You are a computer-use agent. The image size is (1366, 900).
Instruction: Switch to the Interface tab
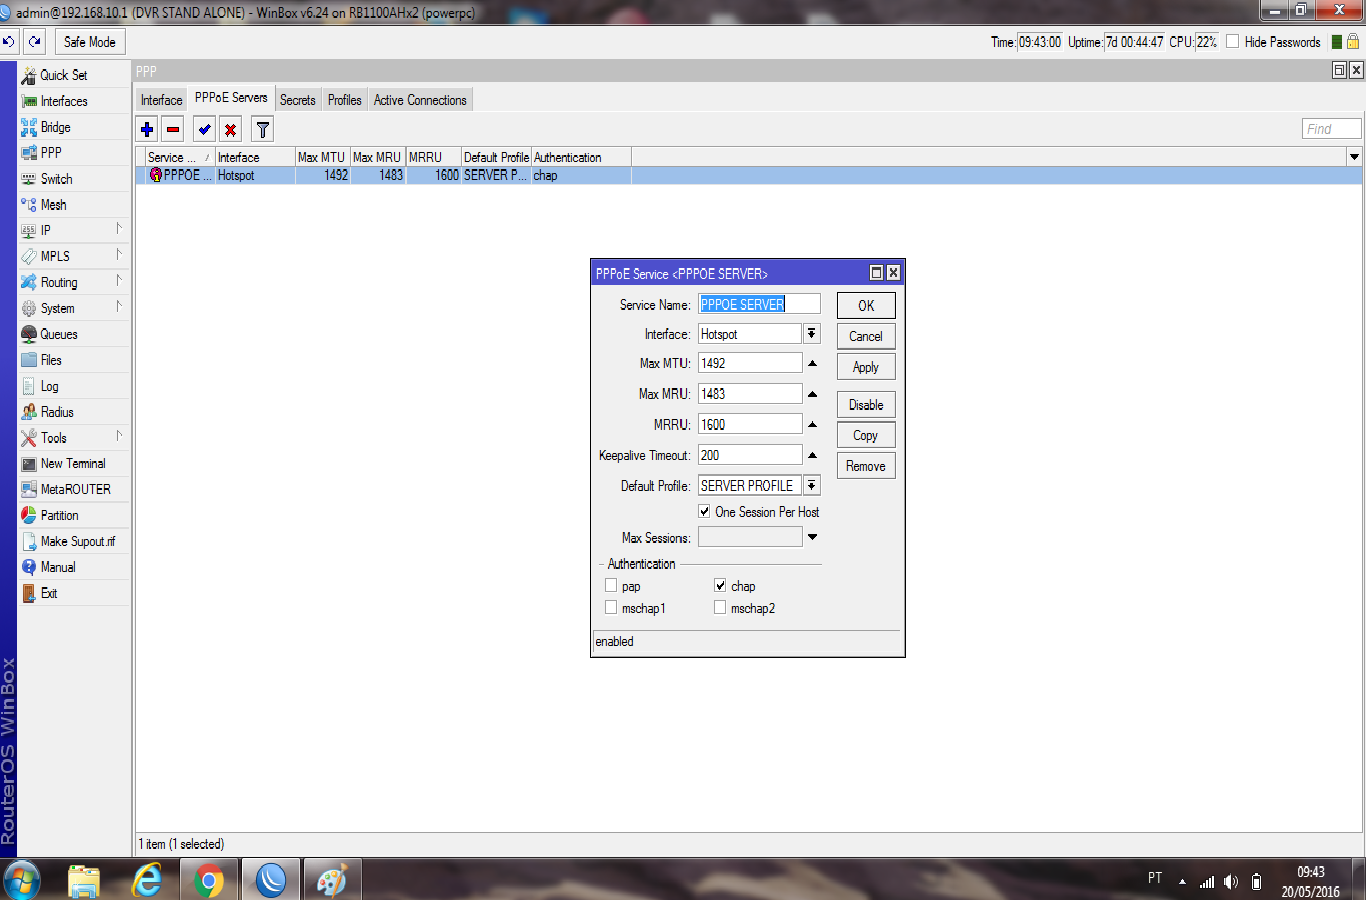point(161,100)
